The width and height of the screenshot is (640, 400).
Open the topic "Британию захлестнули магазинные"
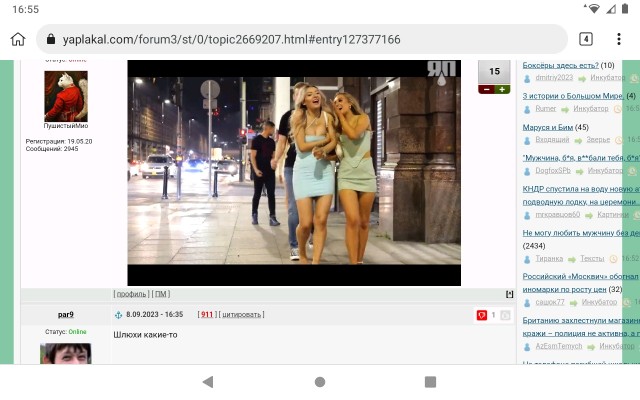click(581, 327)
